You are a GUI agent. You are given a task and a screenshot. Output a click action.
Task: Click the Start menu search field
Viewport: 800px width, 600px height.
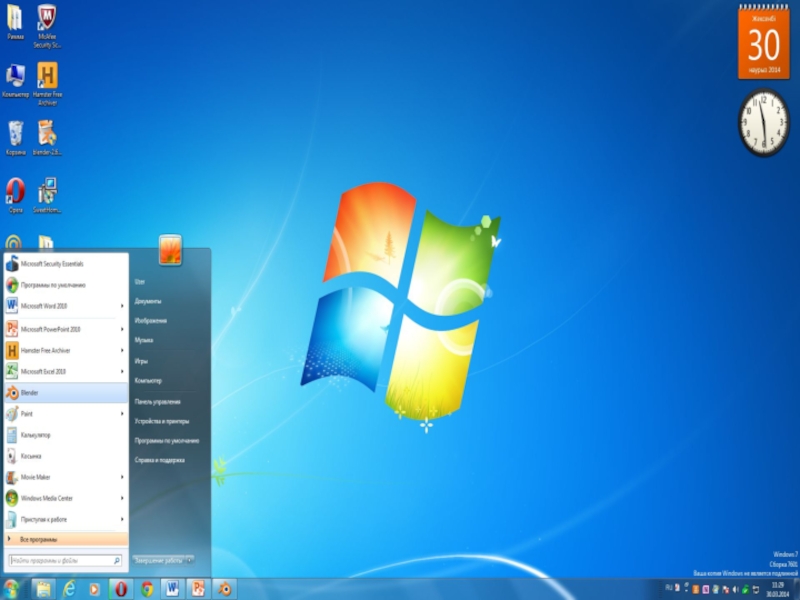(65, 560)
